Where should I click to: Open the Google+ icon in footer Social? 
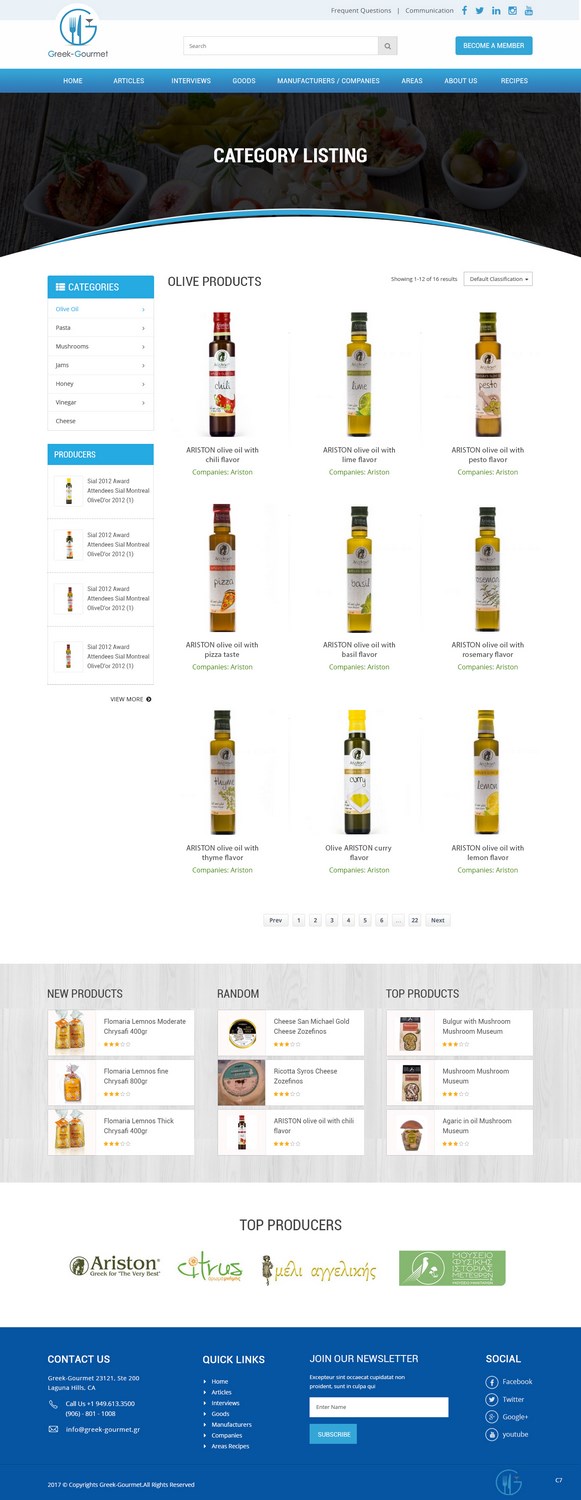click(x=492, y=1417)
